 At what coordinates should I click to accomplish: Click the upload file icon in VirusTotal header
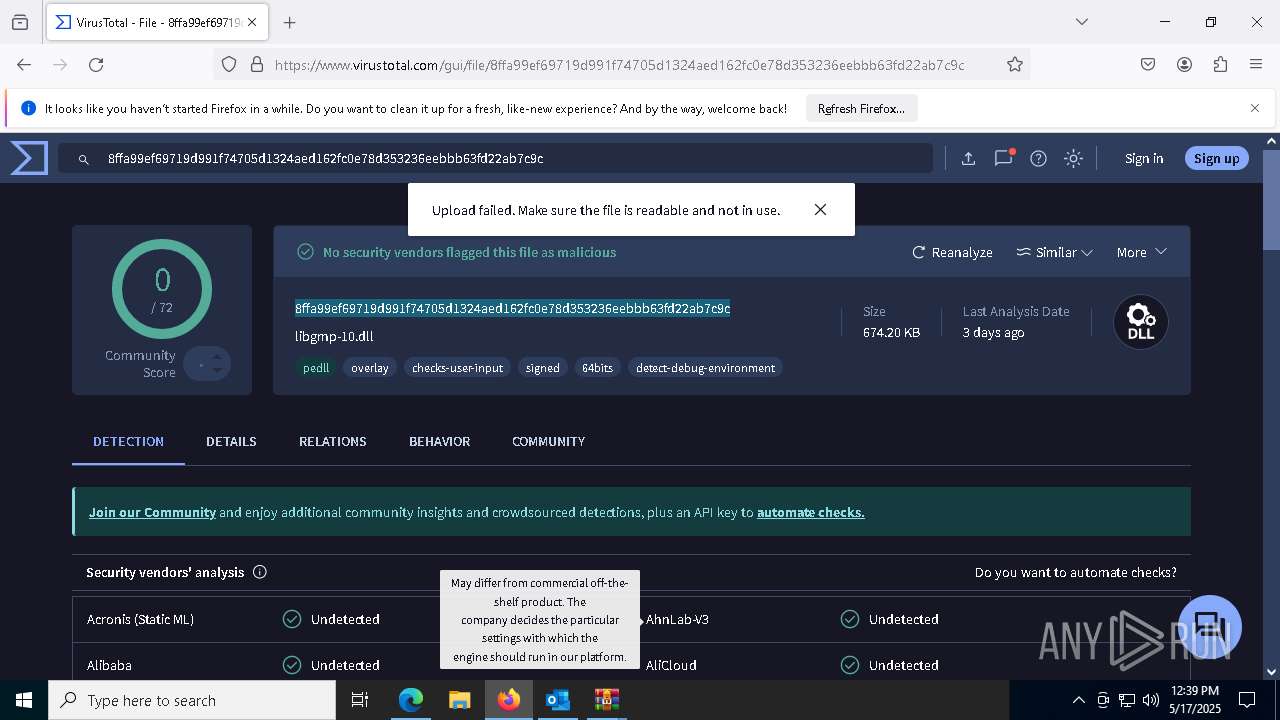point(968,158)
